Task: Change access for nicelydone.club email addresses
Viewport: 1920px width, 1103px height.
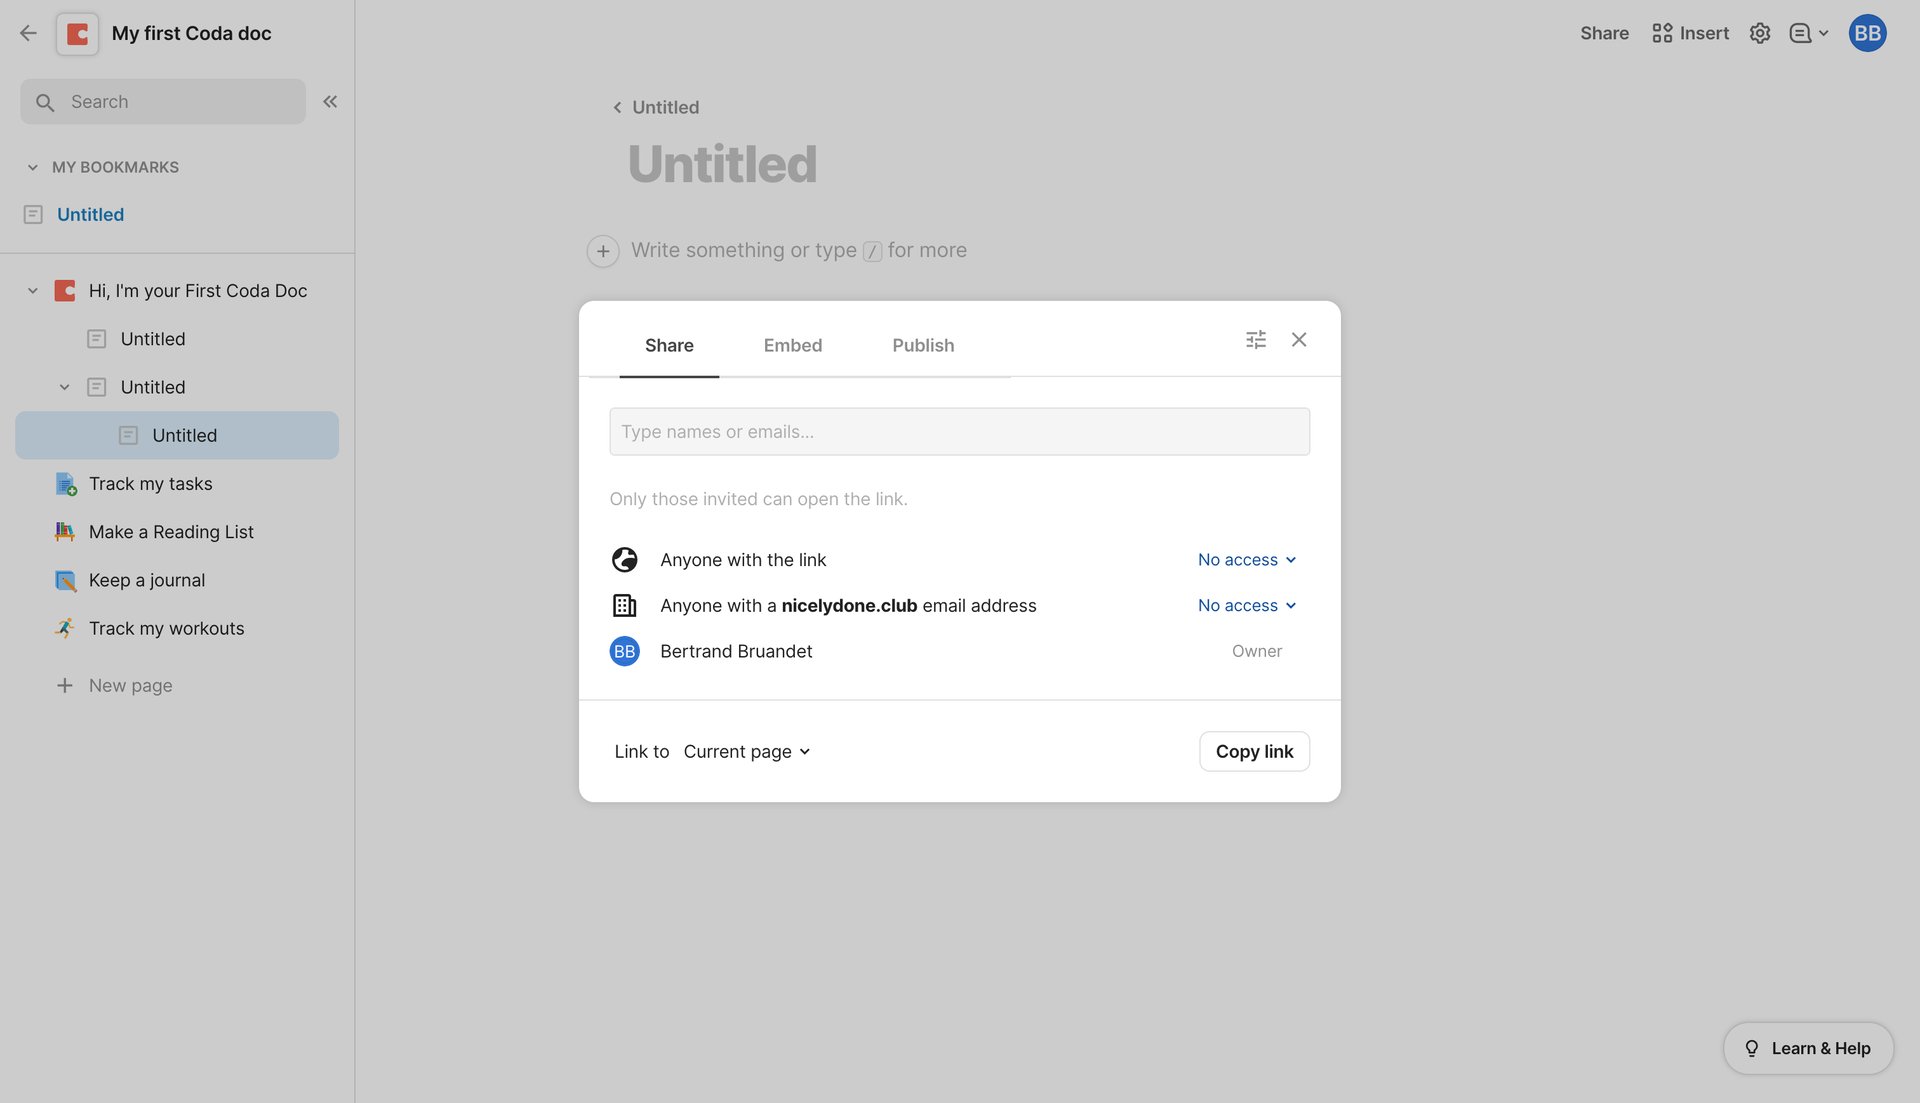Action: click(1245, 605)
